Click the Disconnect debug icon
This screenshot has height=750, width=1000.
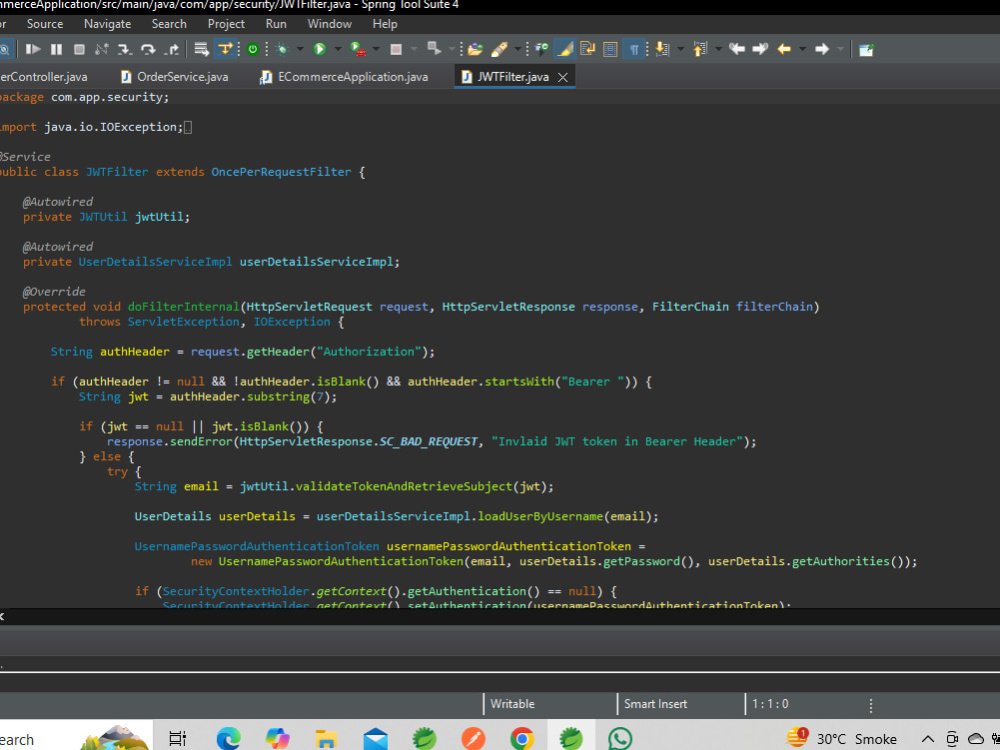coord(101,49)
